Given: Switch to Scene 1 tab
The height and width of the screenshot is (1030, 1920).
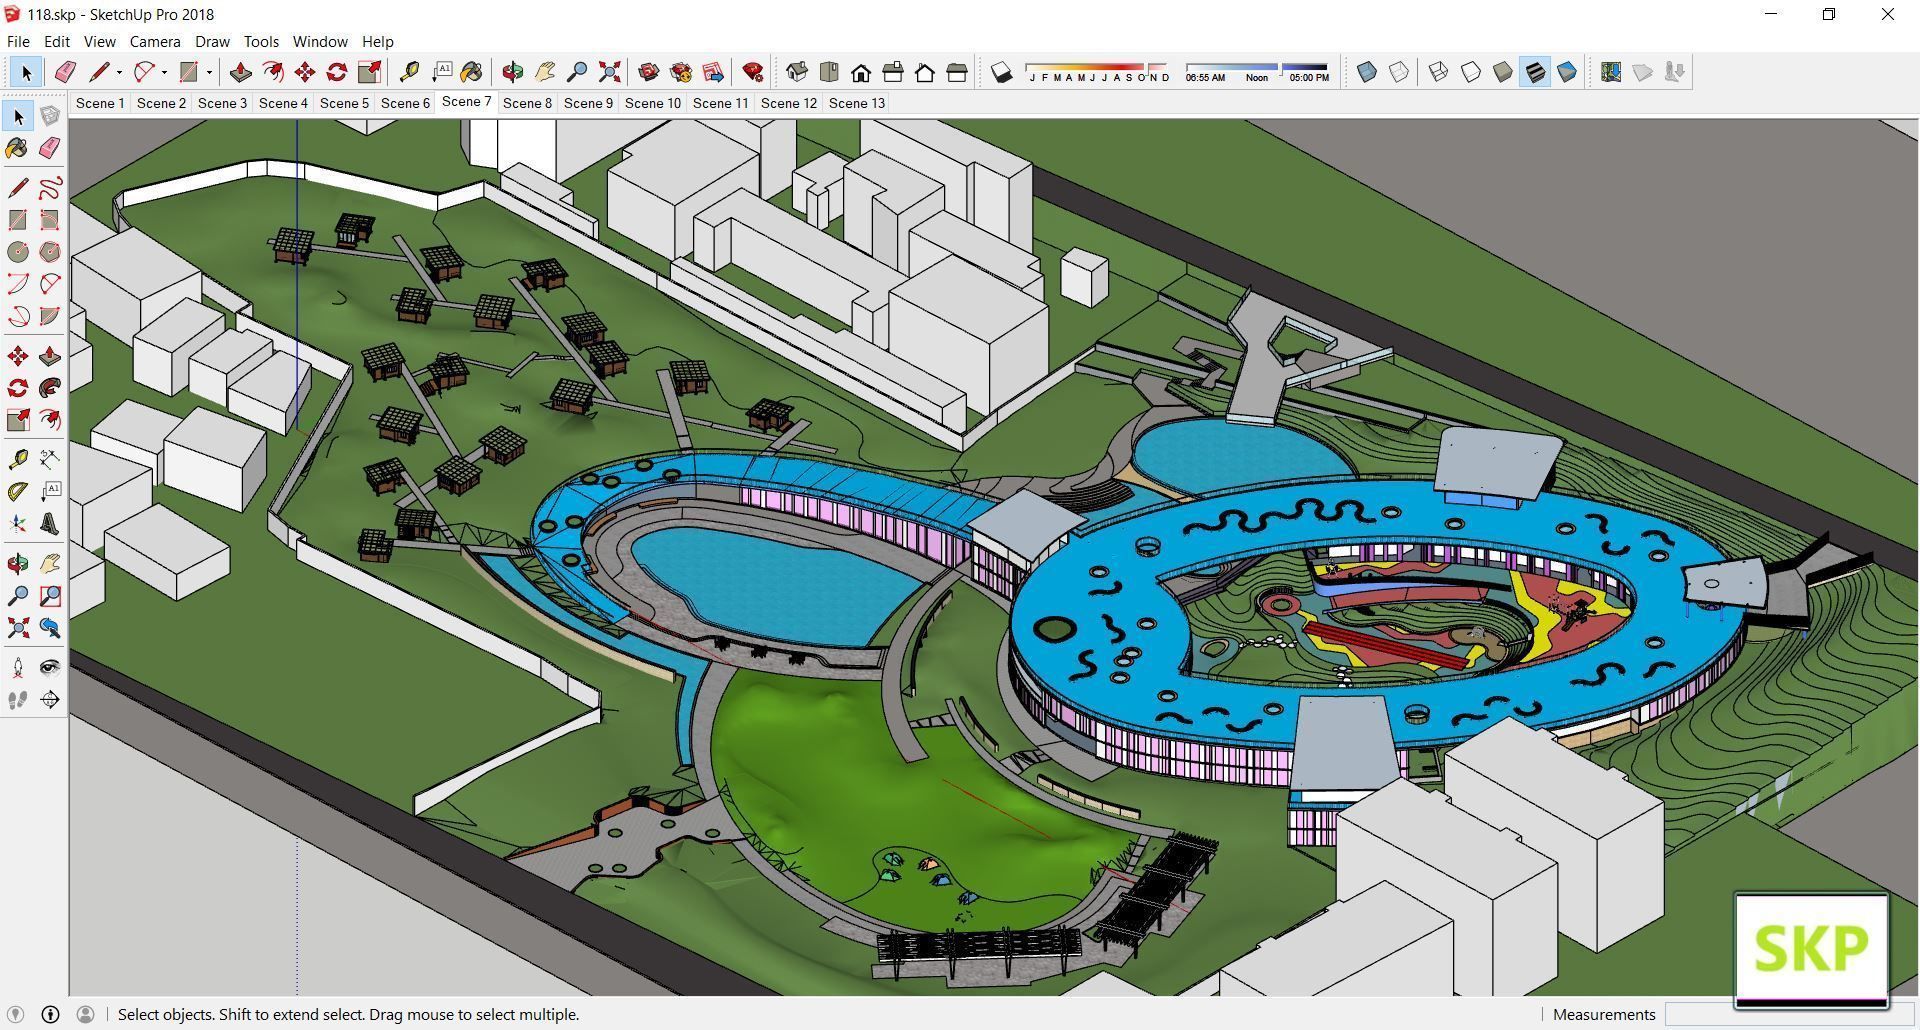Looking at the screenshot, I should pos(100,103).
